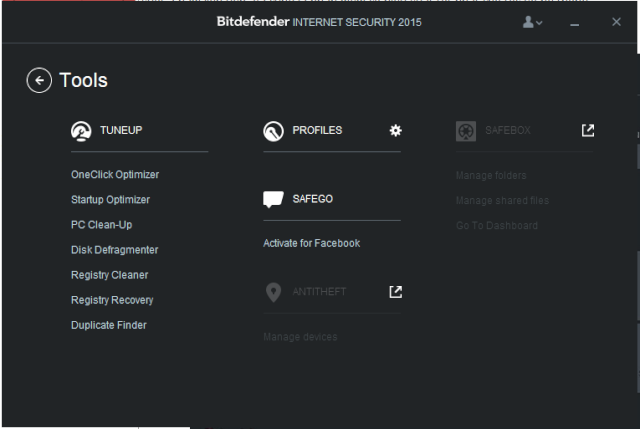Click the TUNEUP heading

[x=121, y=131]
